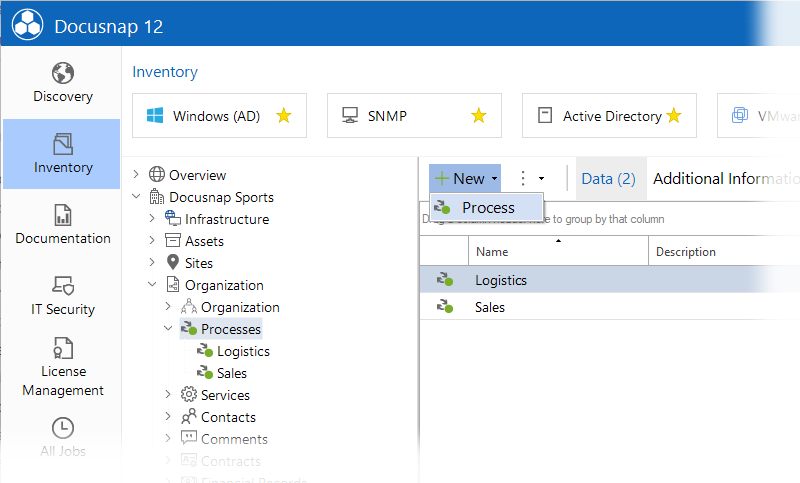Expand the Overview tree node
800x483 pixels.
coord(136,174)
